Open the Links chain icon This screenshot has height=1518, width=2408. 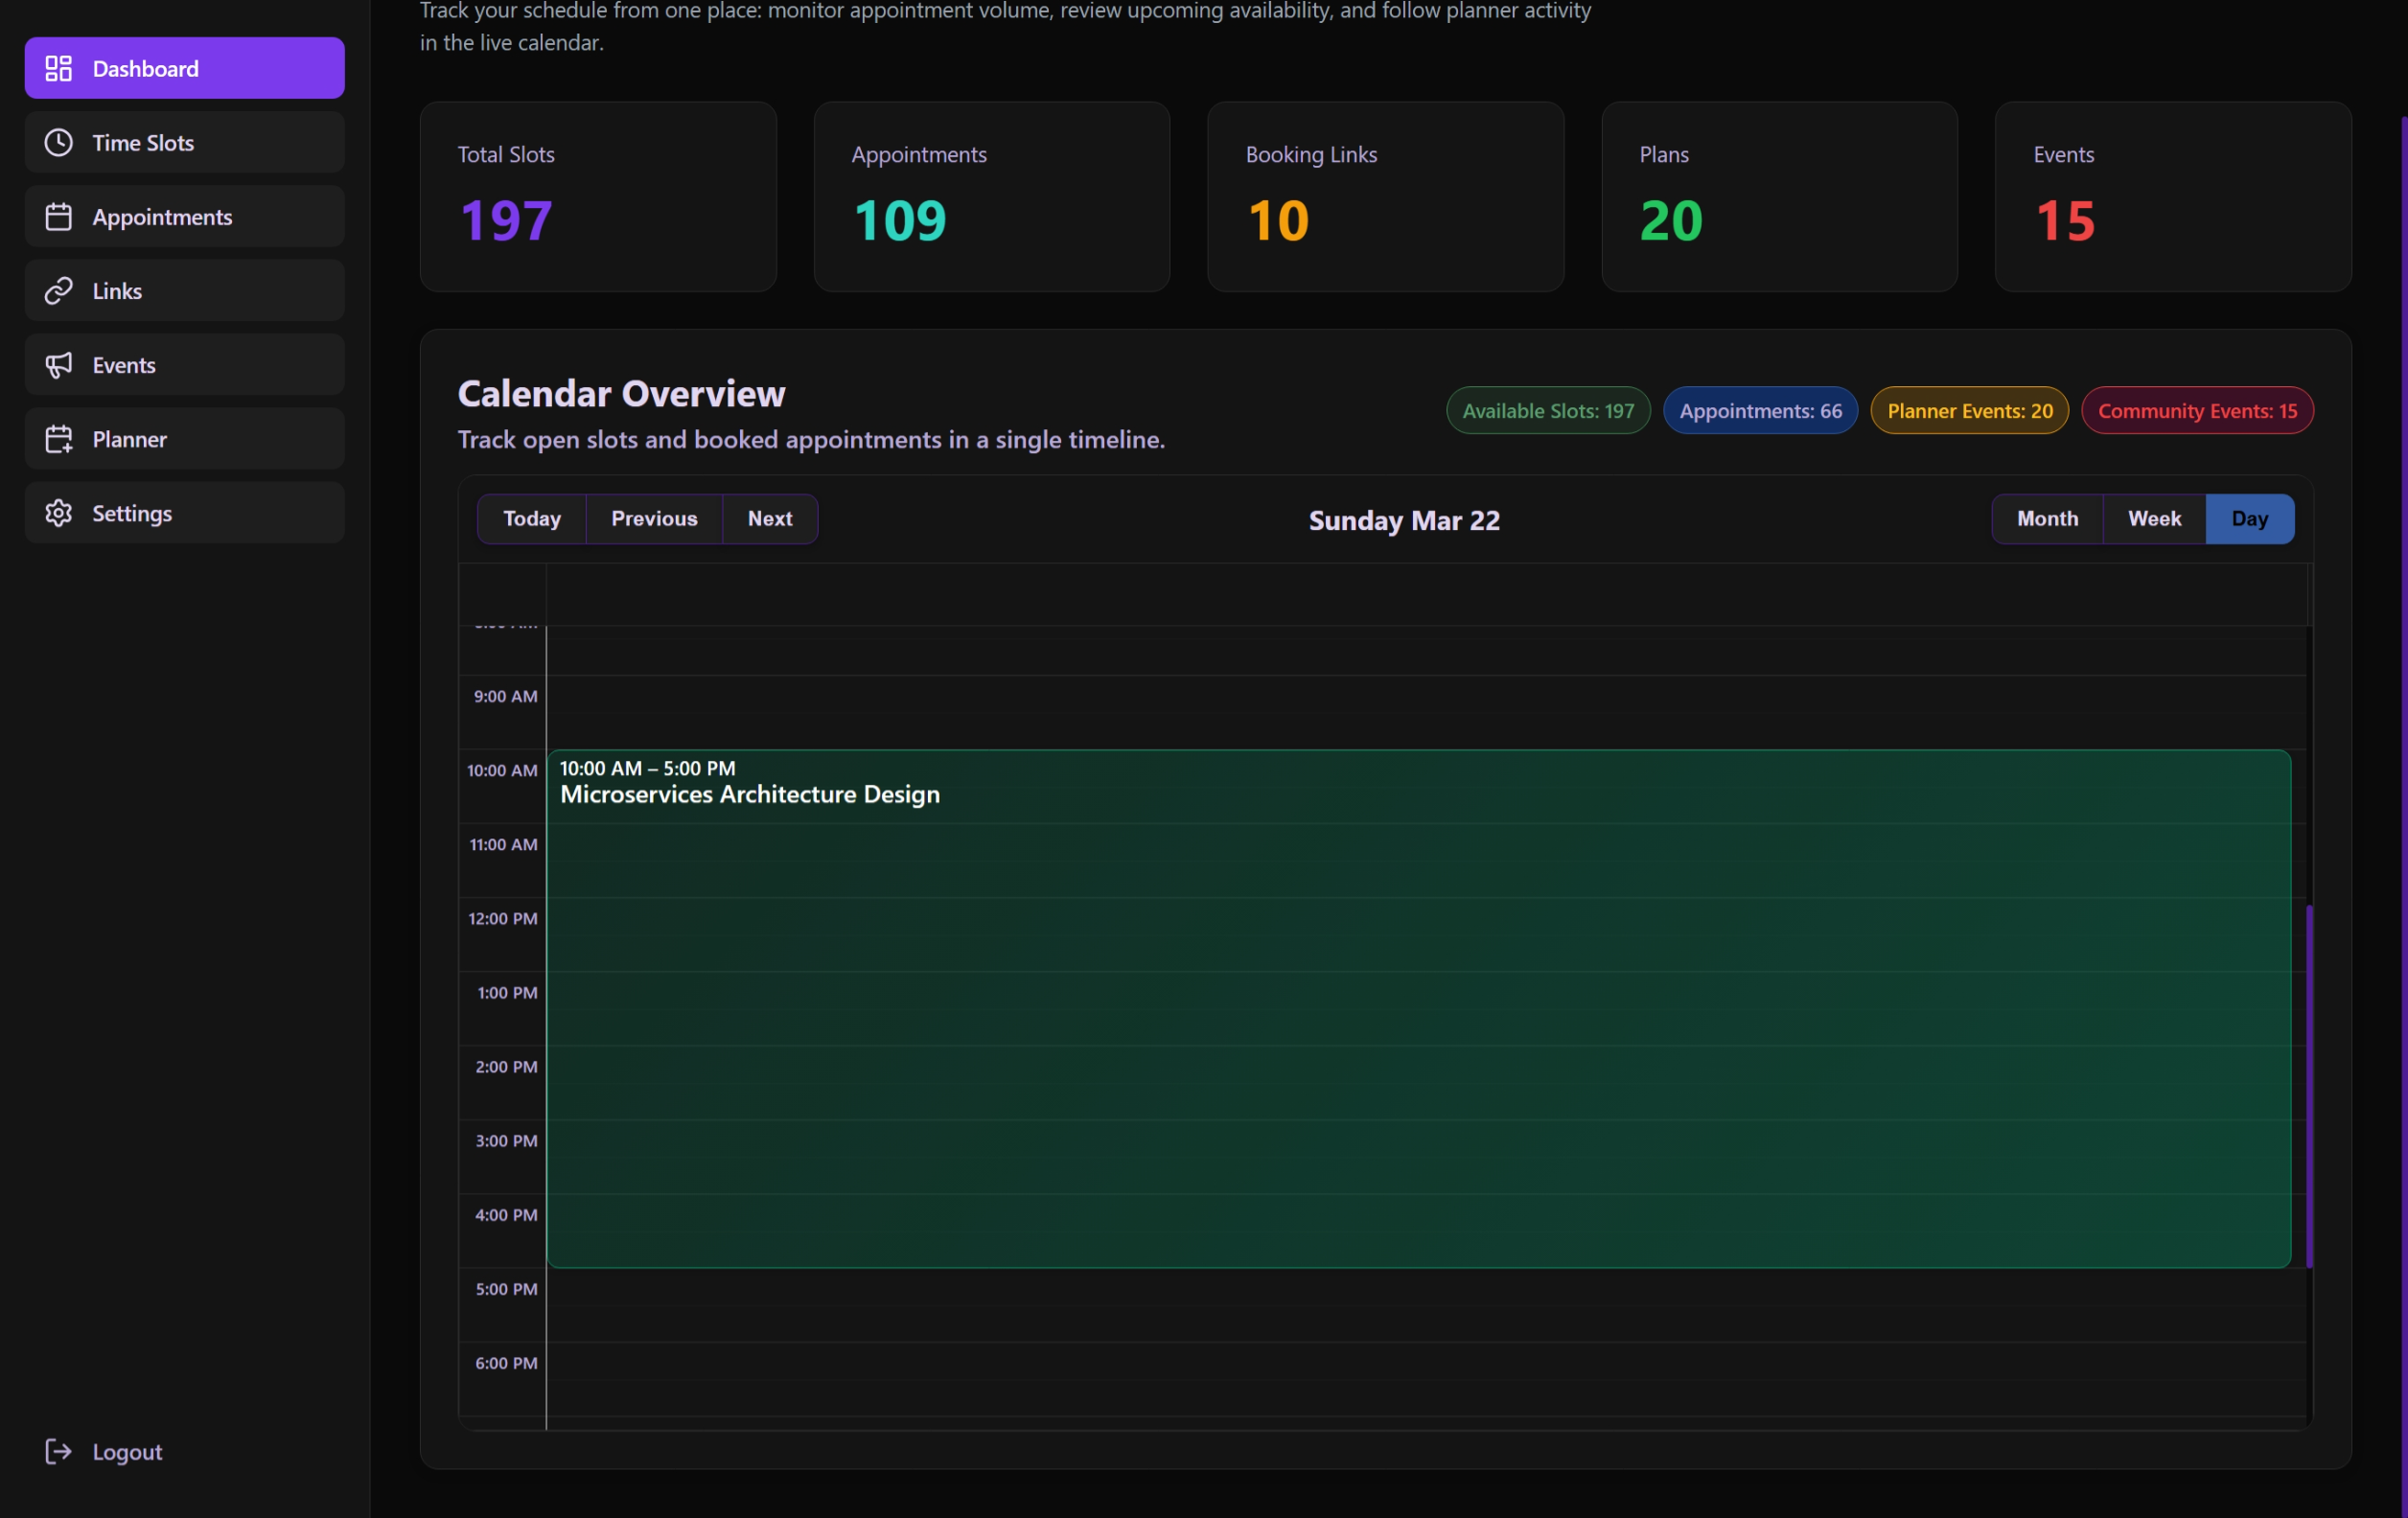(58, 290)
